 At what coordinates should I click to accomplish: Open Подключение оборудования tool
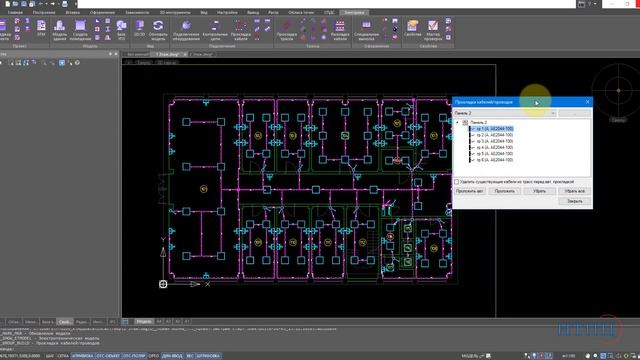tap(186, 30)
